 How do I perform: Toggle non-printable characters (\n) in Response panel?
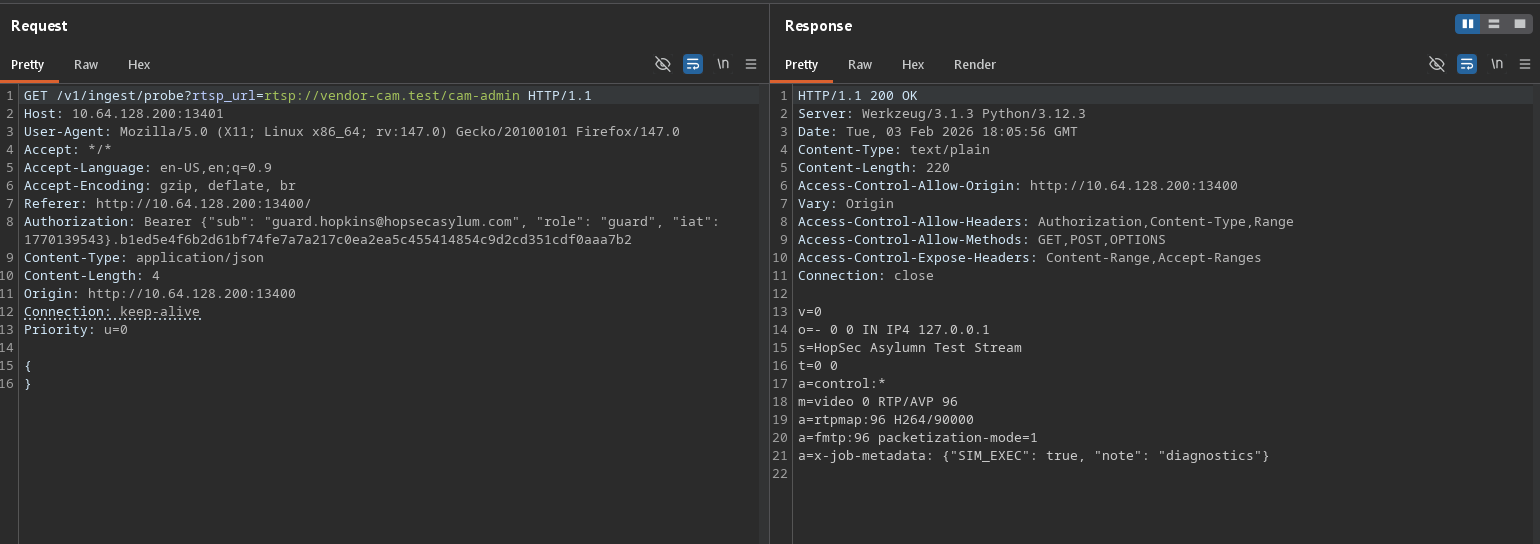click(1497, 64)
